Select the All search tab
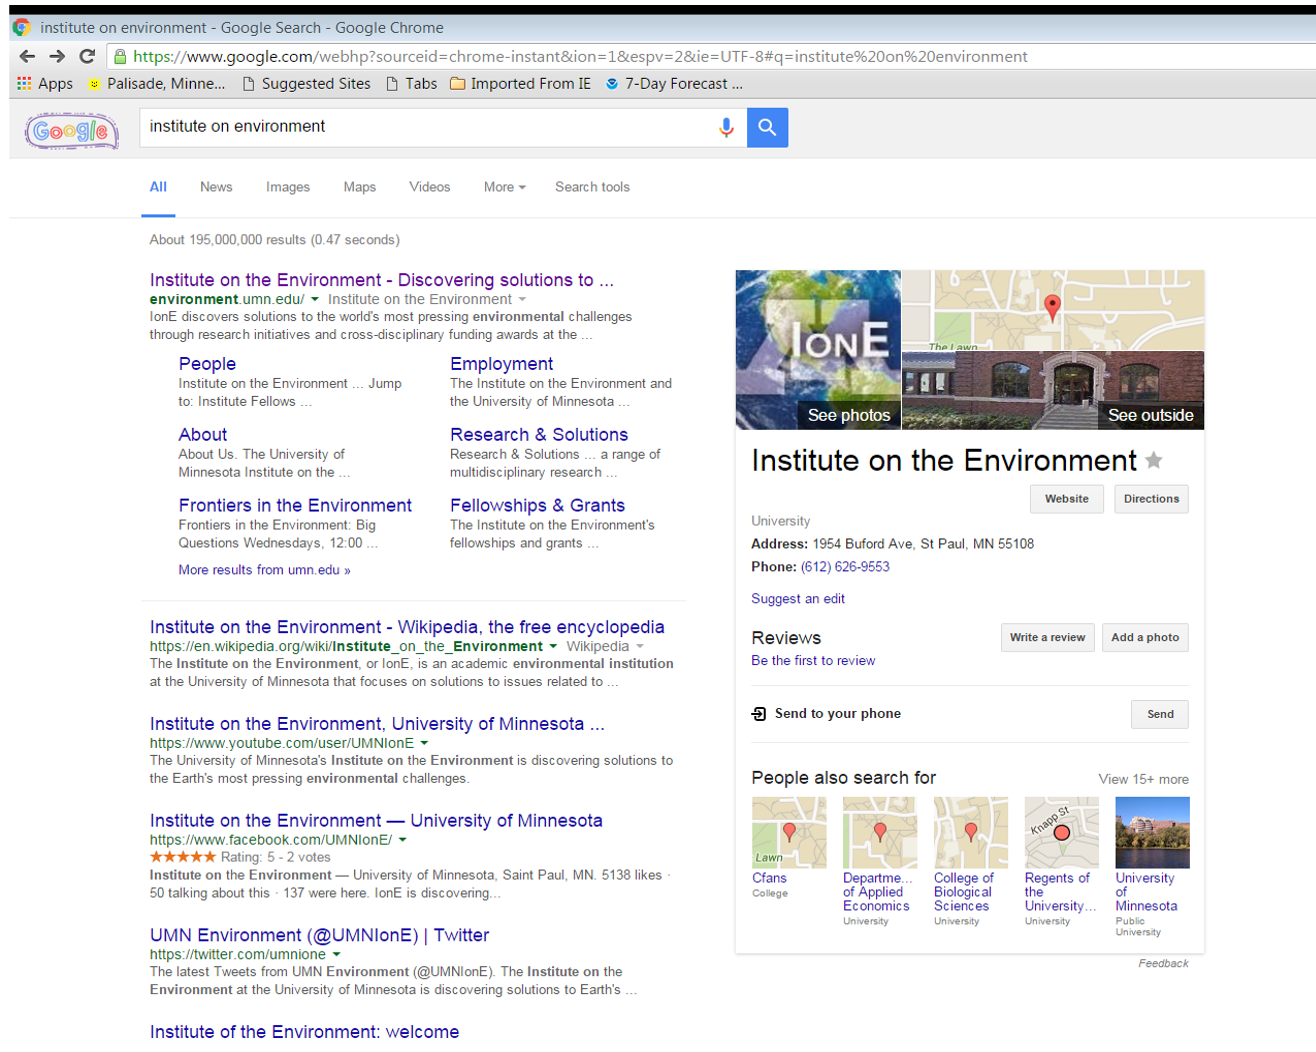The image size is (1316, 1052). click(x=158, y=187)
